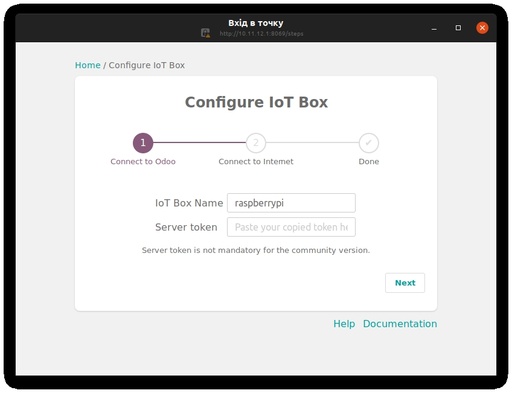The width and height of the screenshot is (512, 393).
Task: Select step 2 circle Connect to Internet
Action: (256, 143)
